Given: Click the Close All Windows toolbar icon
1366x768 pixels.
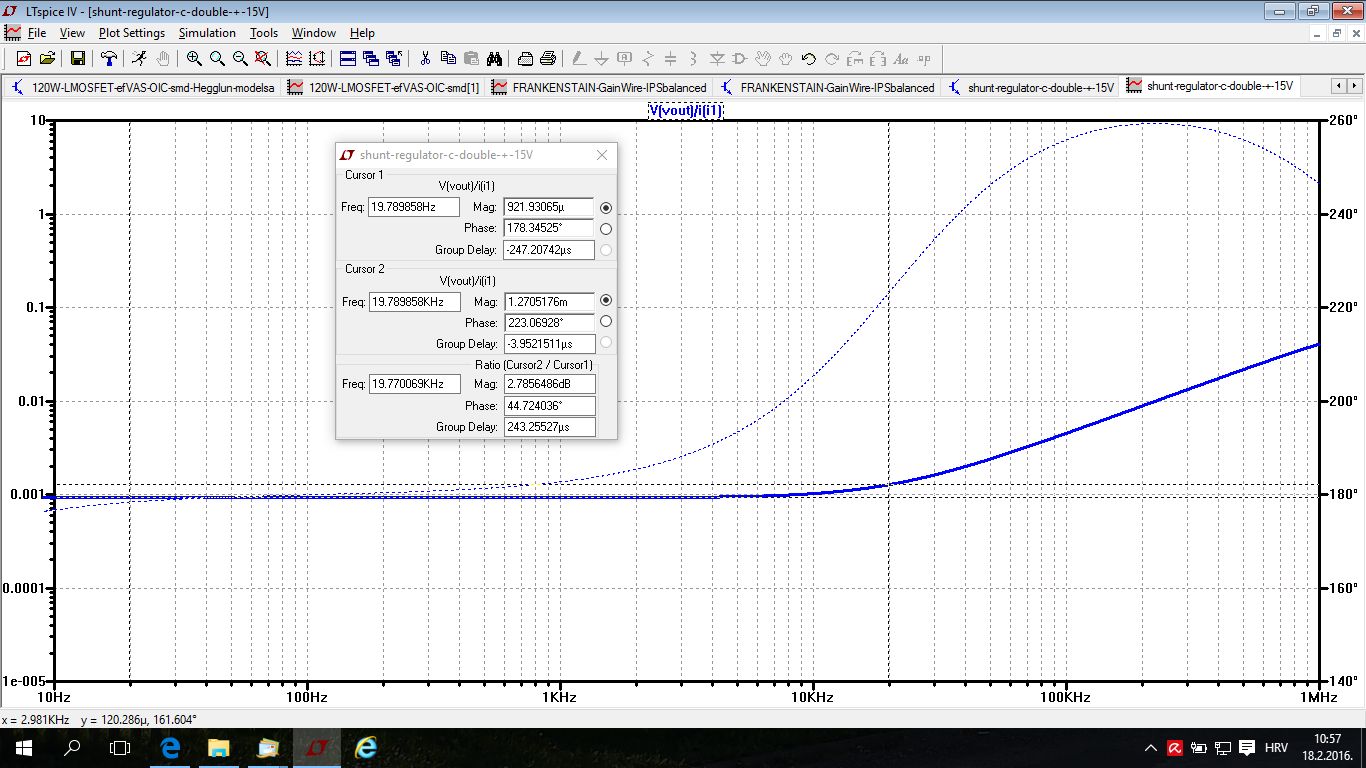Looking at the screenshot, I should pyautogui.click(x=394, y=58).
